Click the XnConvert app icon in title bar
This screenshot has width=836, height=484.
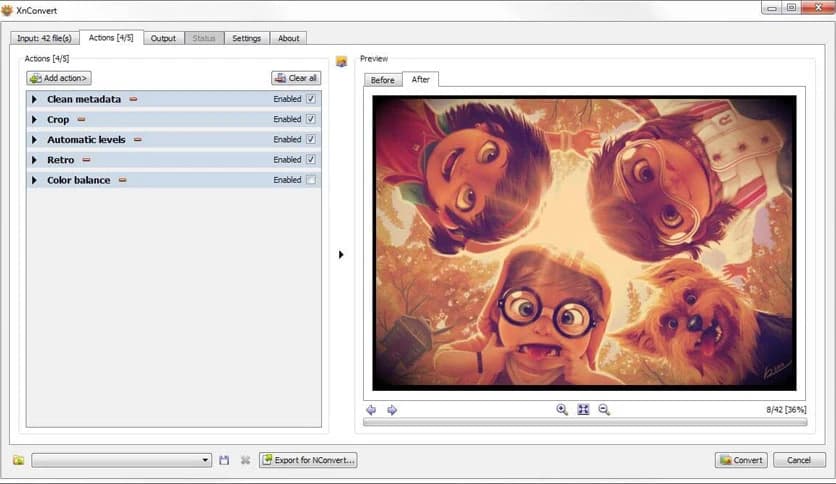click(7, 10)
